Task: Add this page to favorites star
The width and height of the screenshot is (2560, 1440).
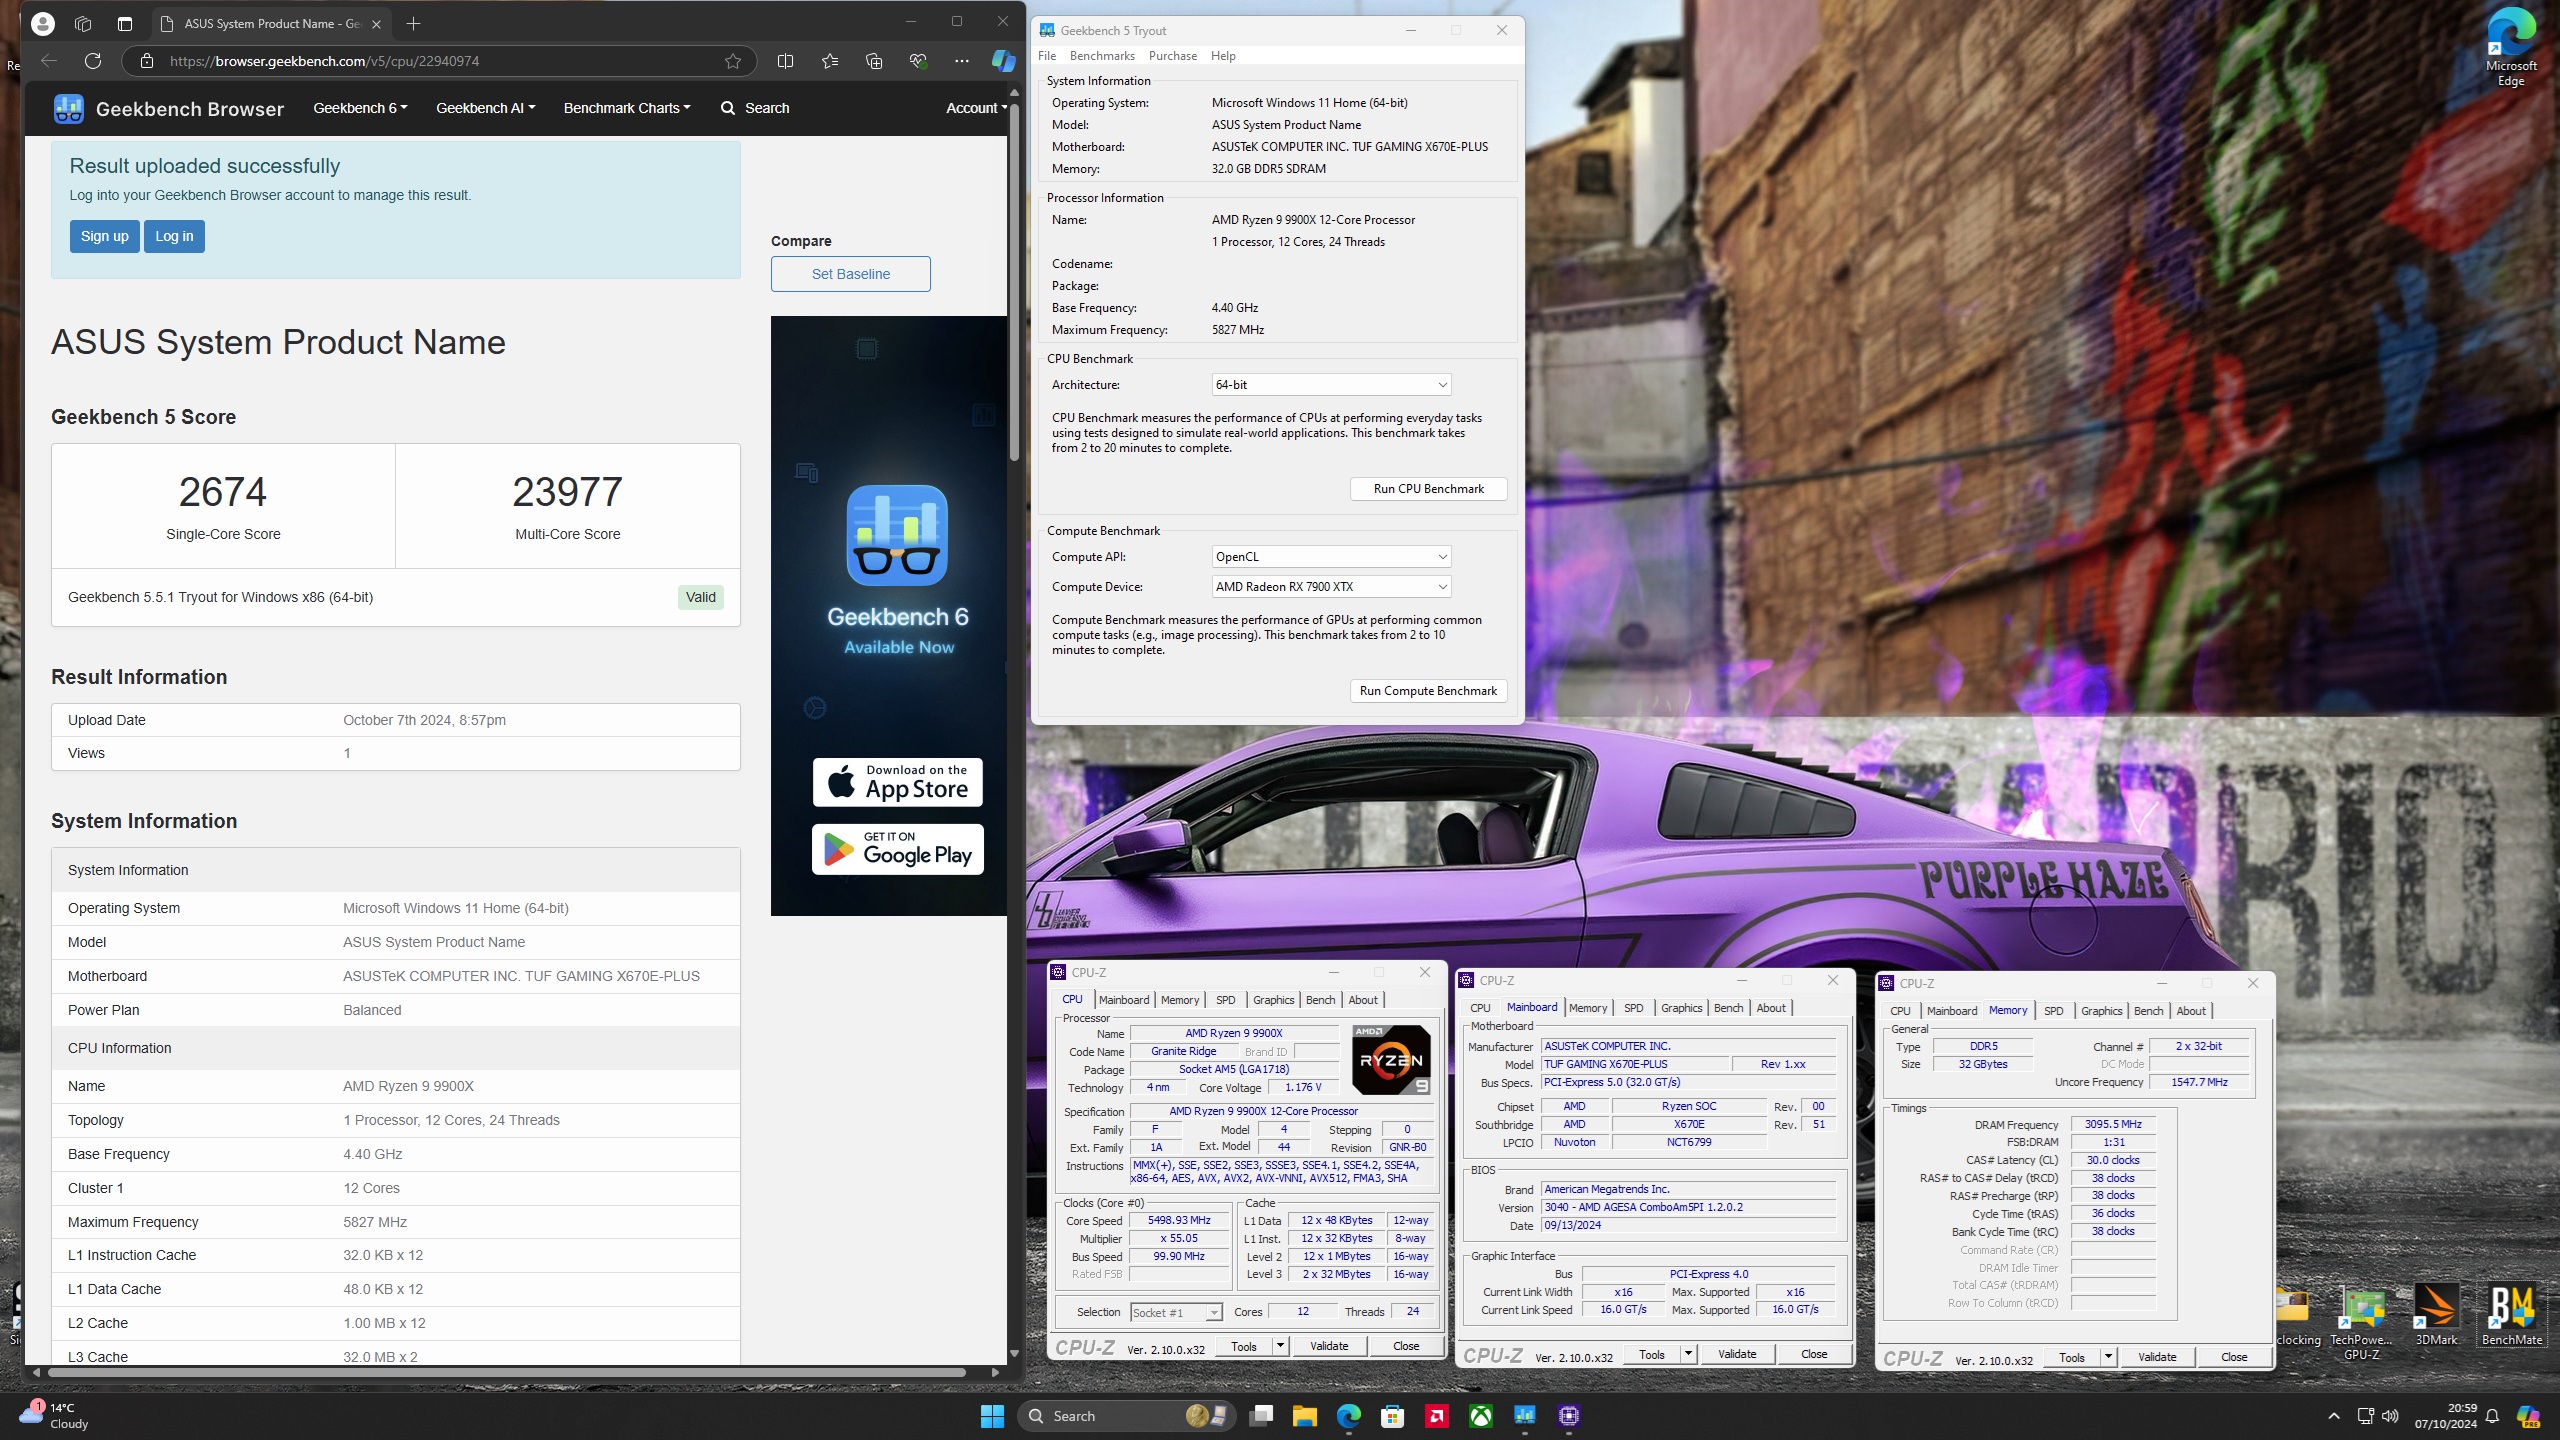Action: pos(733,61)
